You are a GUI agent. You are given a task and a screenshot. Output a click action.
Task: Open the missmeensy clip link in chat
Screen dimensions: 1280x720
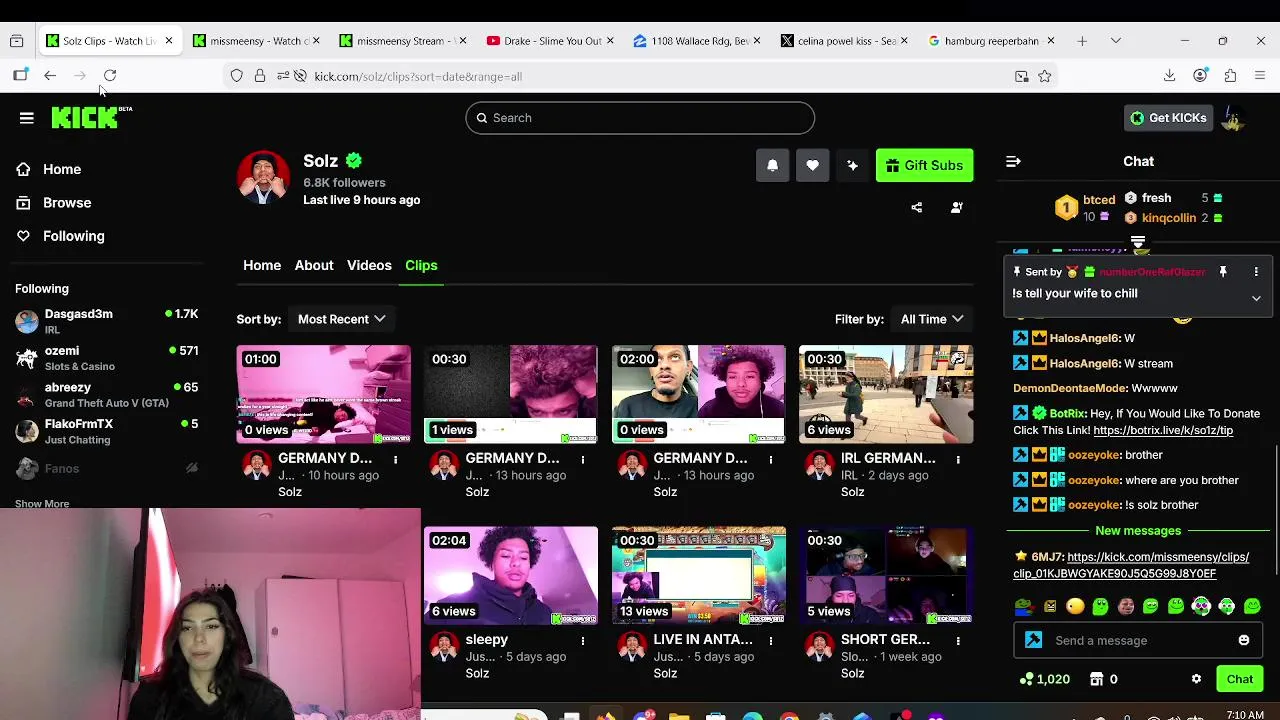click(1131, 565)
